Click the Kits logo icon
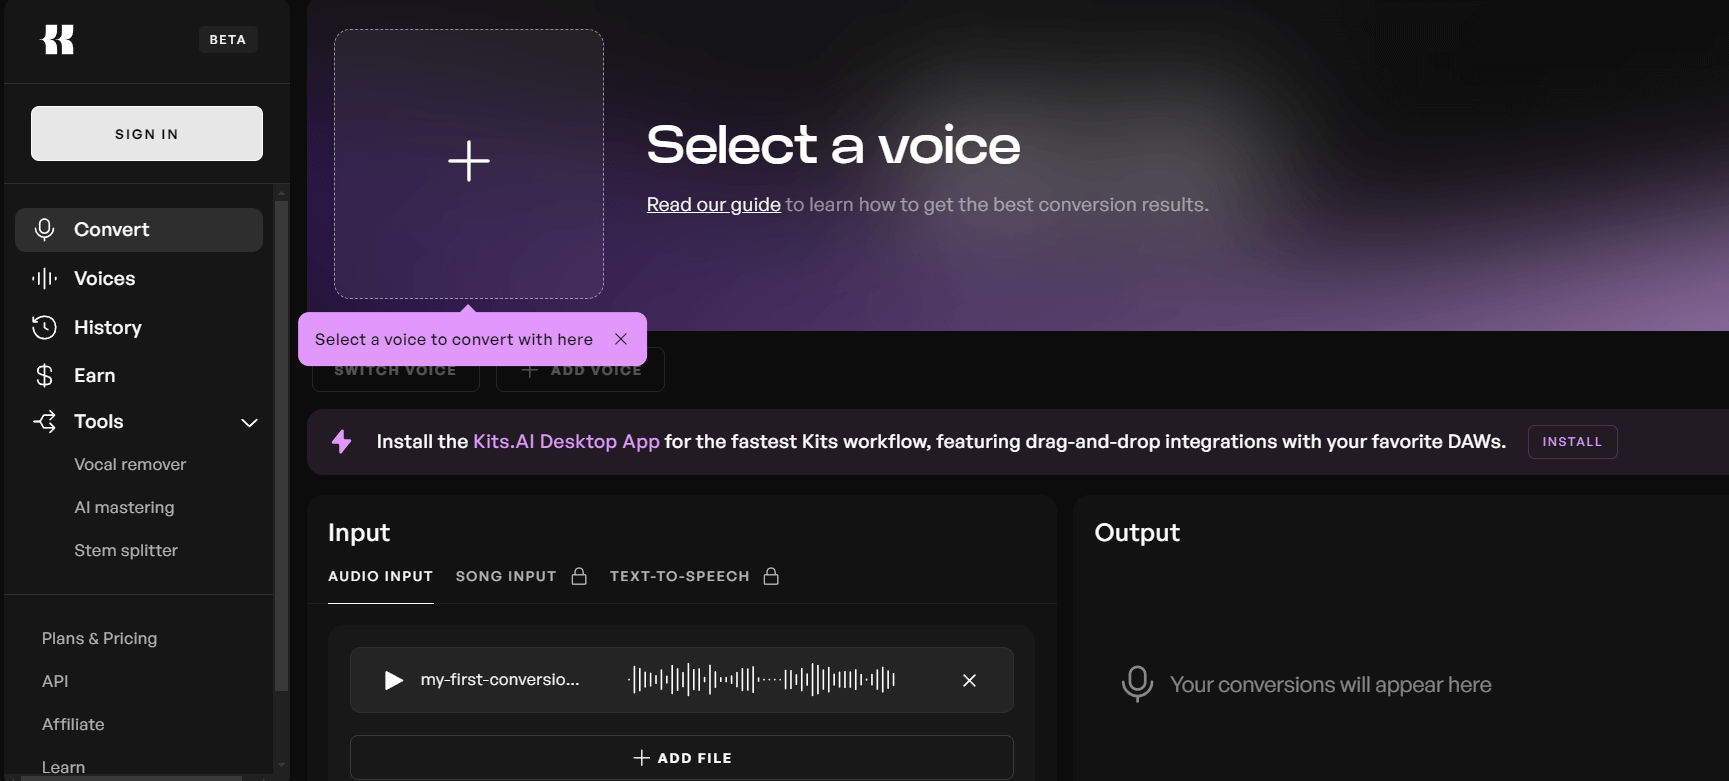The height and width of the screenshot is (781, 1729). pos(57,40)
